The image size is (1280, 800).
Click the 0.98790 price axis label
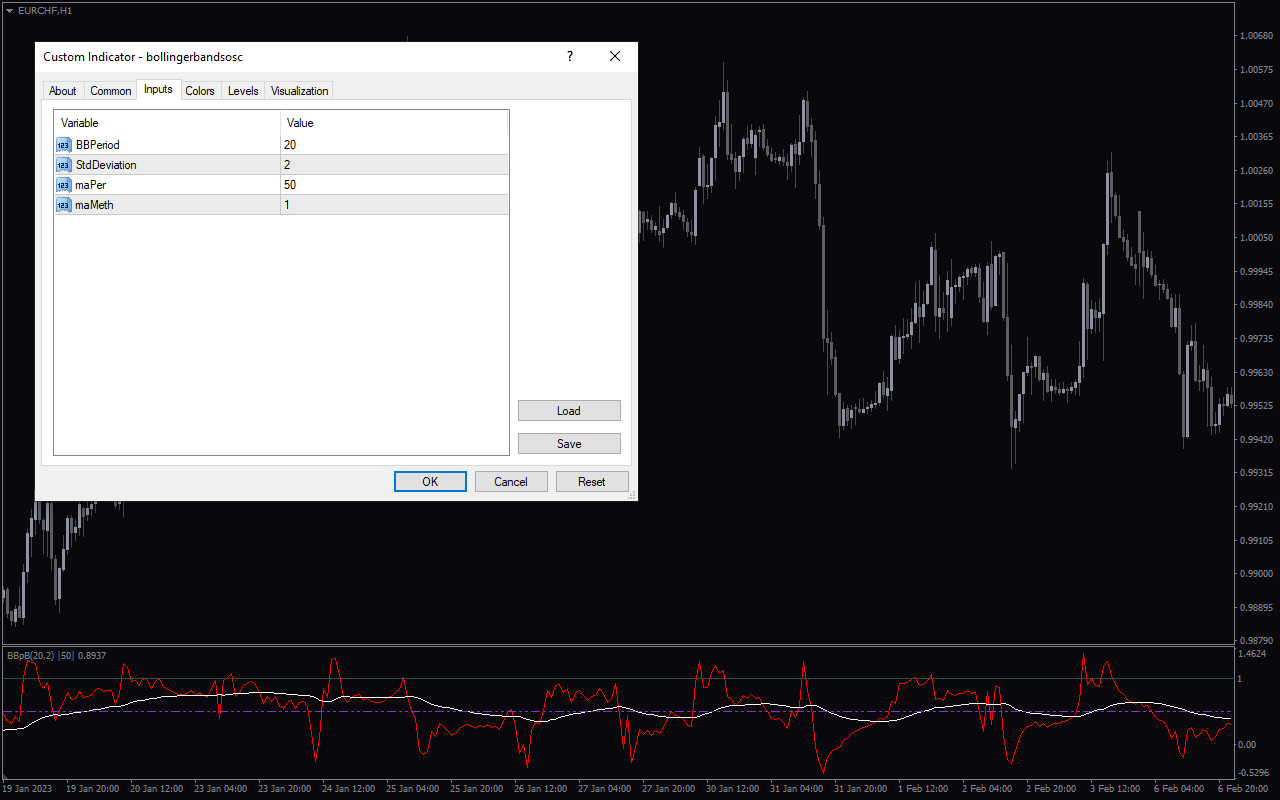point(1255,640)
